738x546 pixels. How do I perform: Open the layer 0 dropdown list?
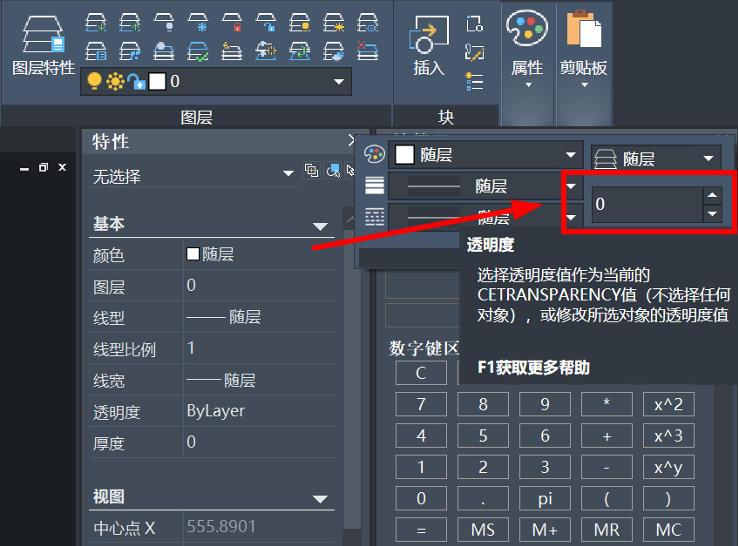click(338, 81)
